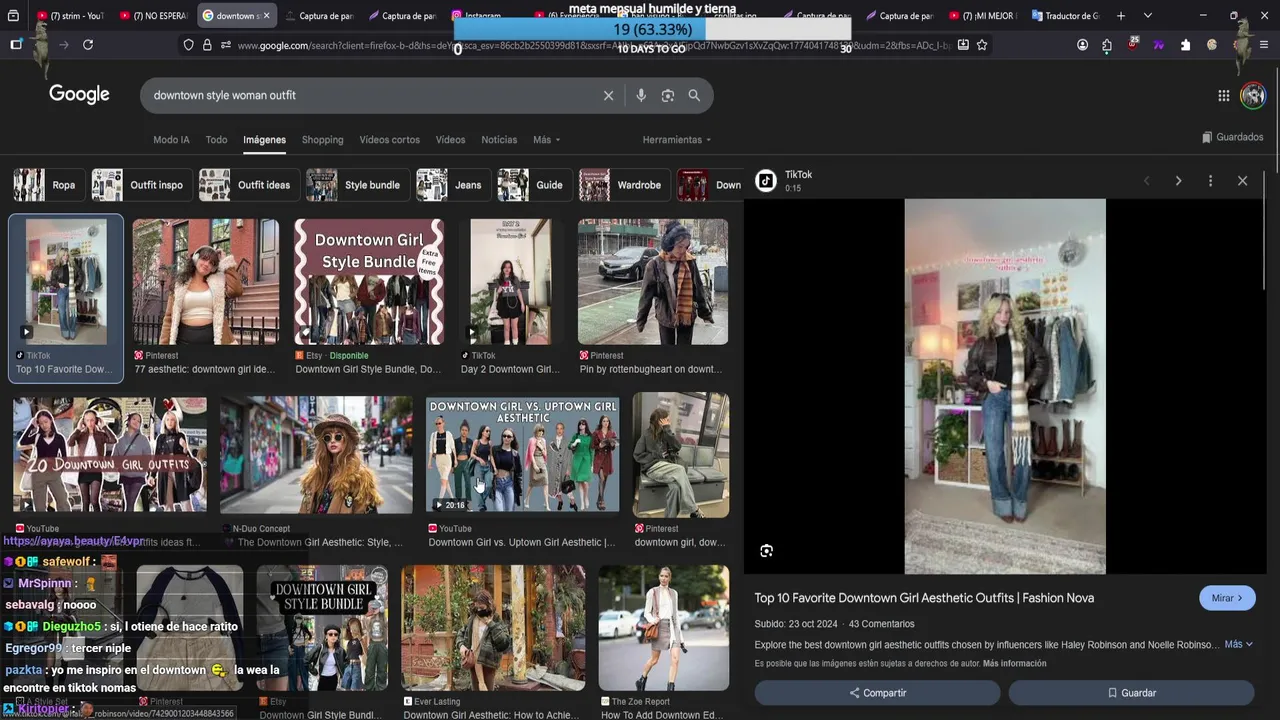Start voice search with microphone icon

click(641, 95)
